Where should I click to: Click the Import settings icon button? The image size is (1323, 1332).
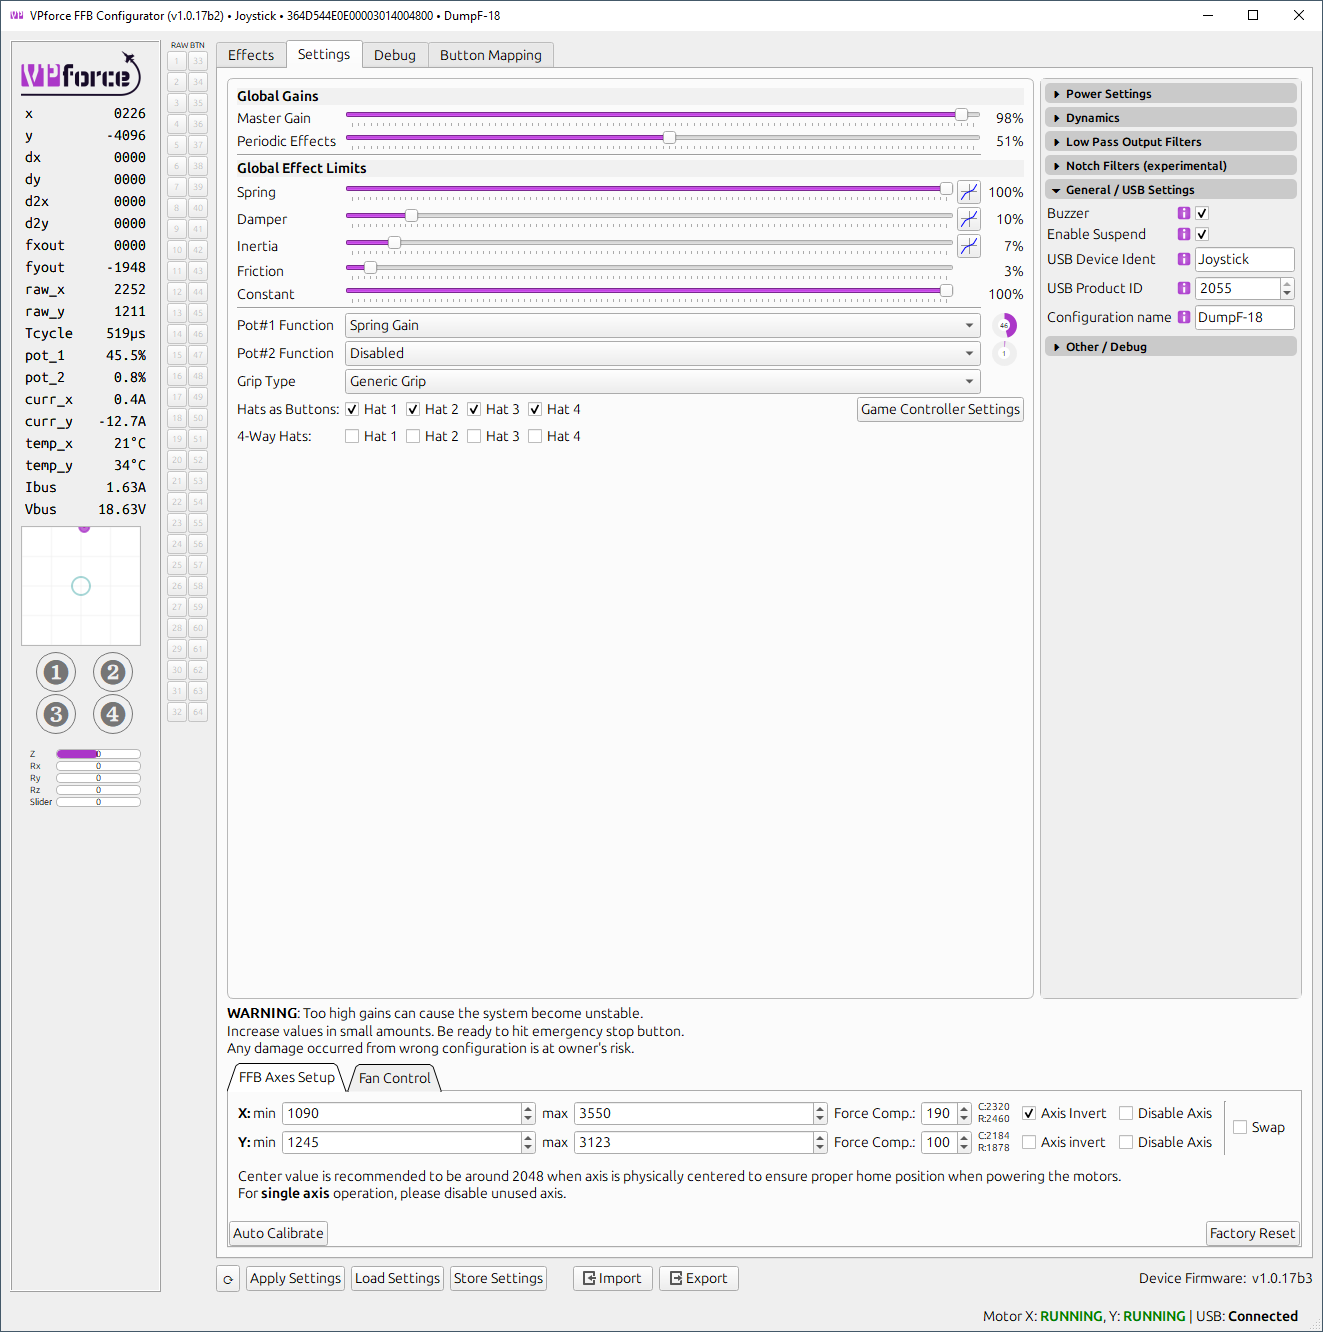612,1278
